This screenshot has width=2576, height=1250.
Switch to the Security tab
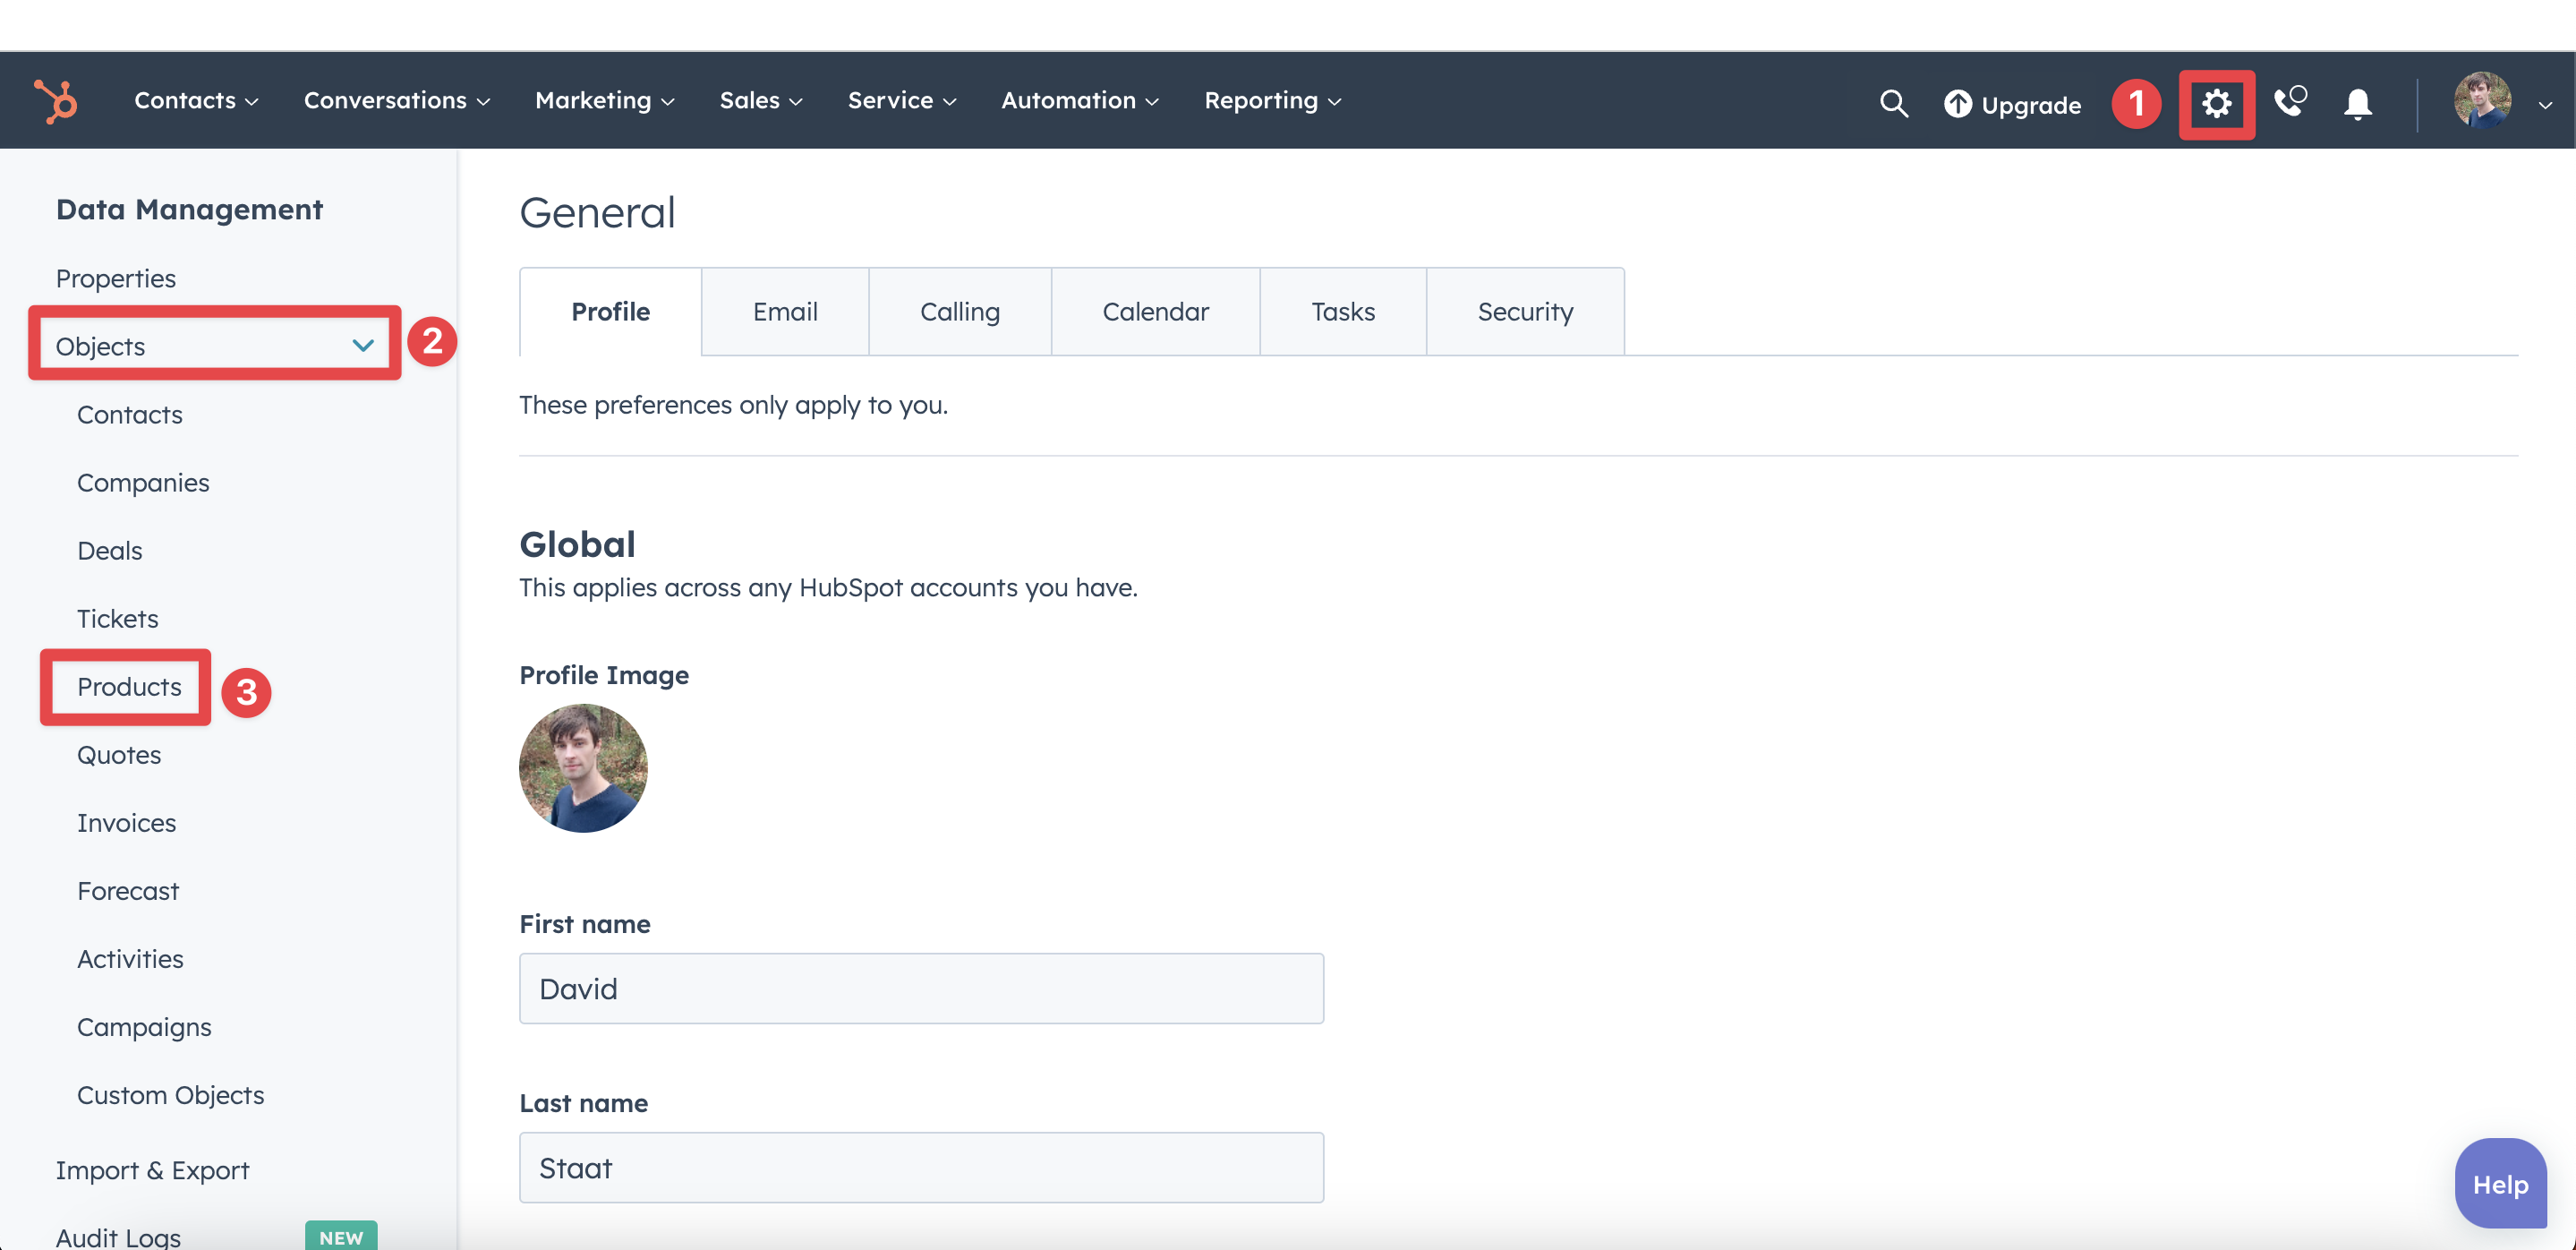click(x=1524, y=311)
